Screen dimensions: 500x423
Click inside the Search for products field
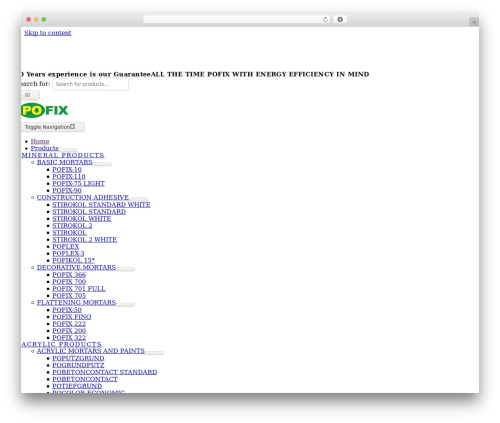(90, 84)
